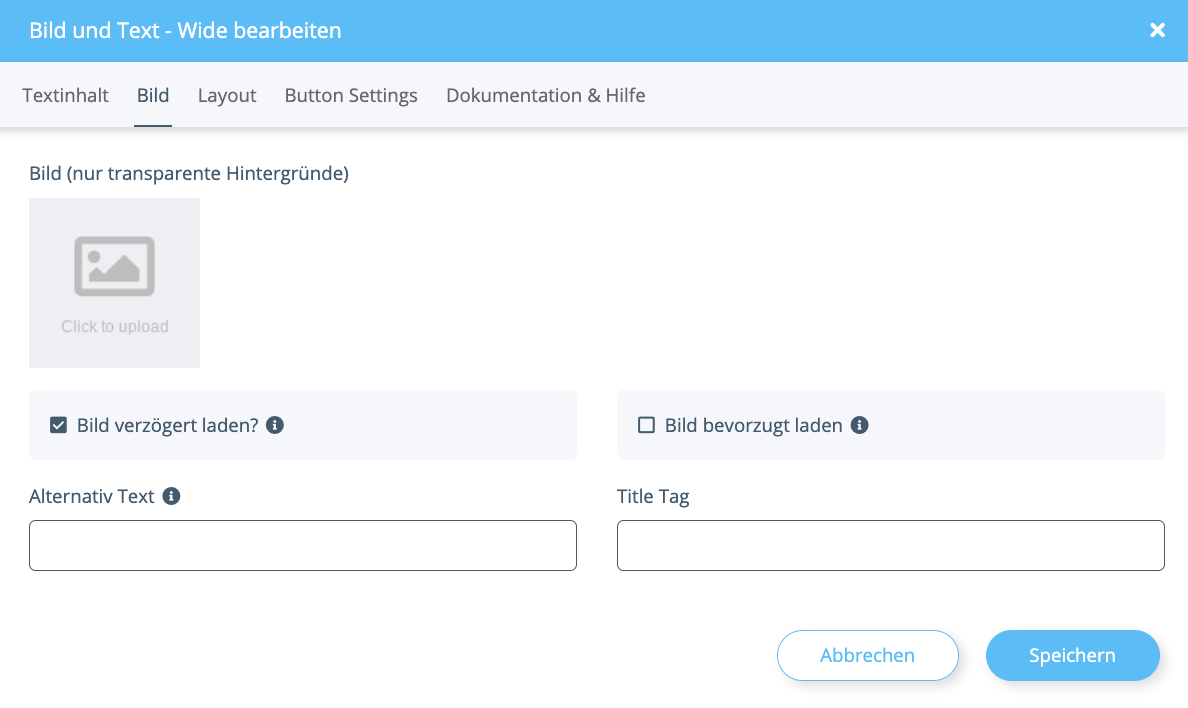Open the Layout tab

227,96
